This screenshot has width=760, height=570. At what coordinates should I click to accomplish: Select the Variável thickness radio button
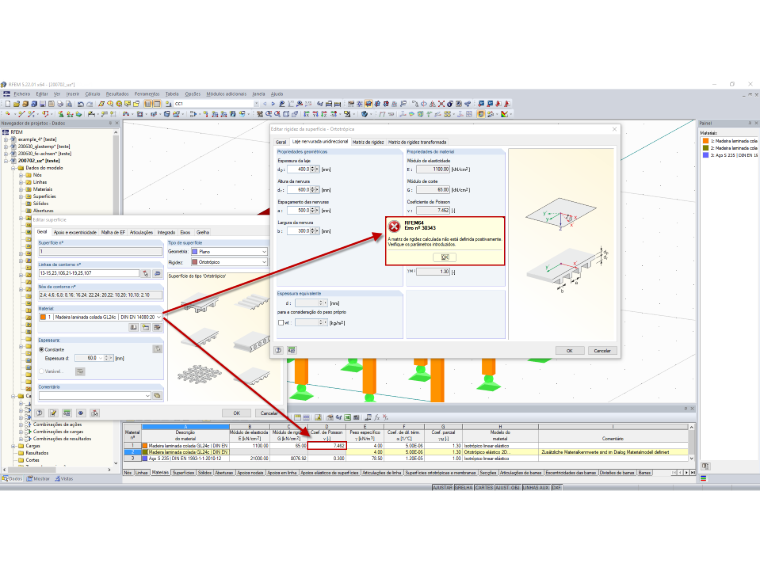42,371
